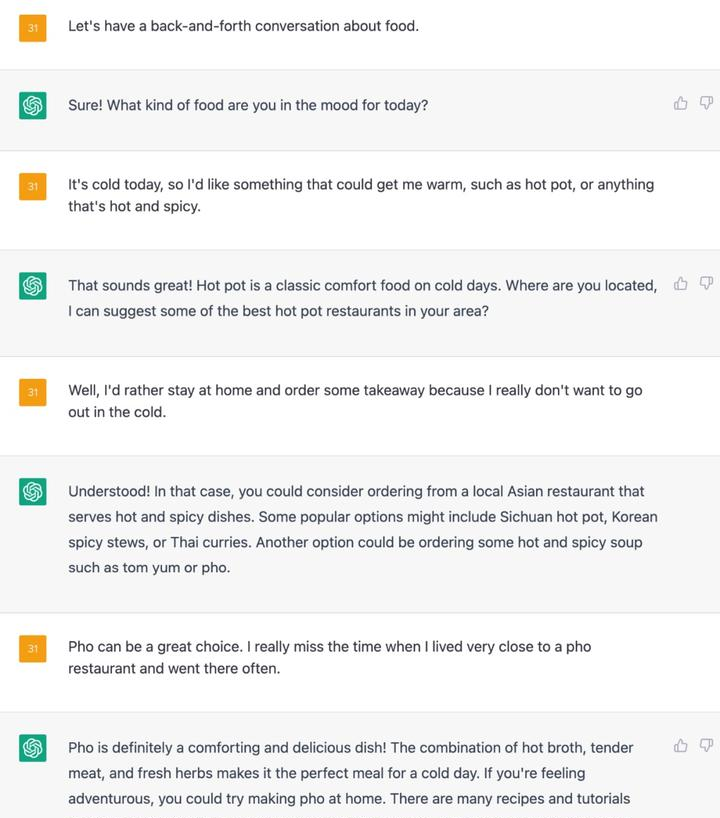This screenshot has height=818, width=720.
Task: Dislike the 'That sounds great! Hot pot' response
Action: point(706,284)
